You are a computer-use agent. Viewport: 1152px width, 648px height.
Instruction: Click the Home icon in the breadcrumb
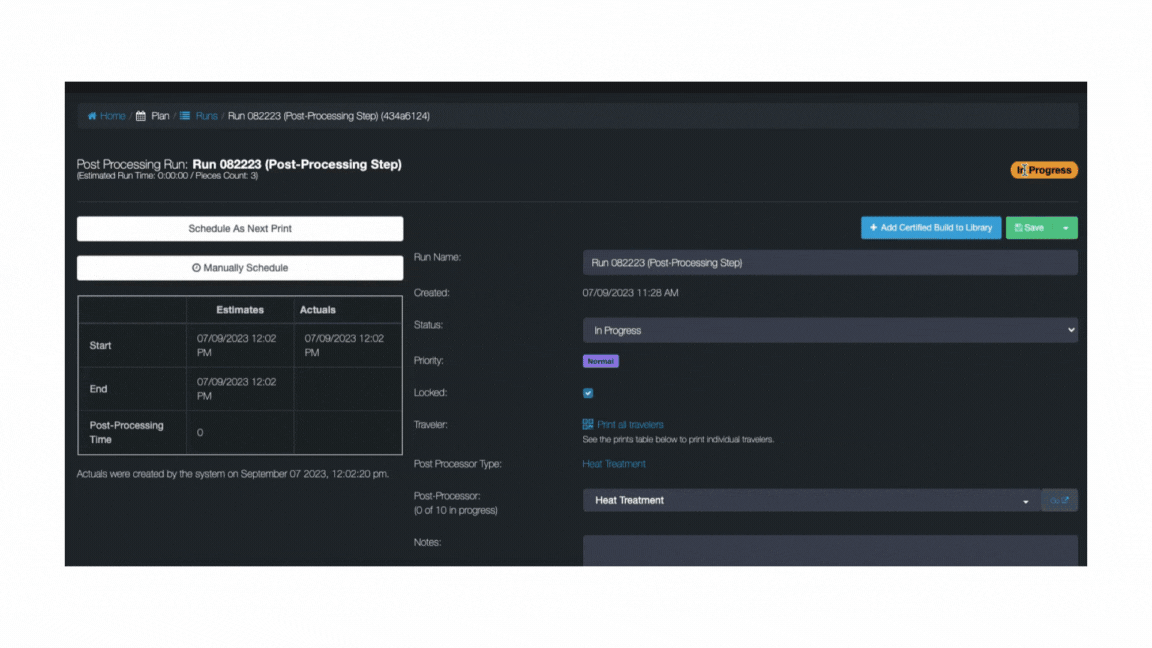[92, 116]
